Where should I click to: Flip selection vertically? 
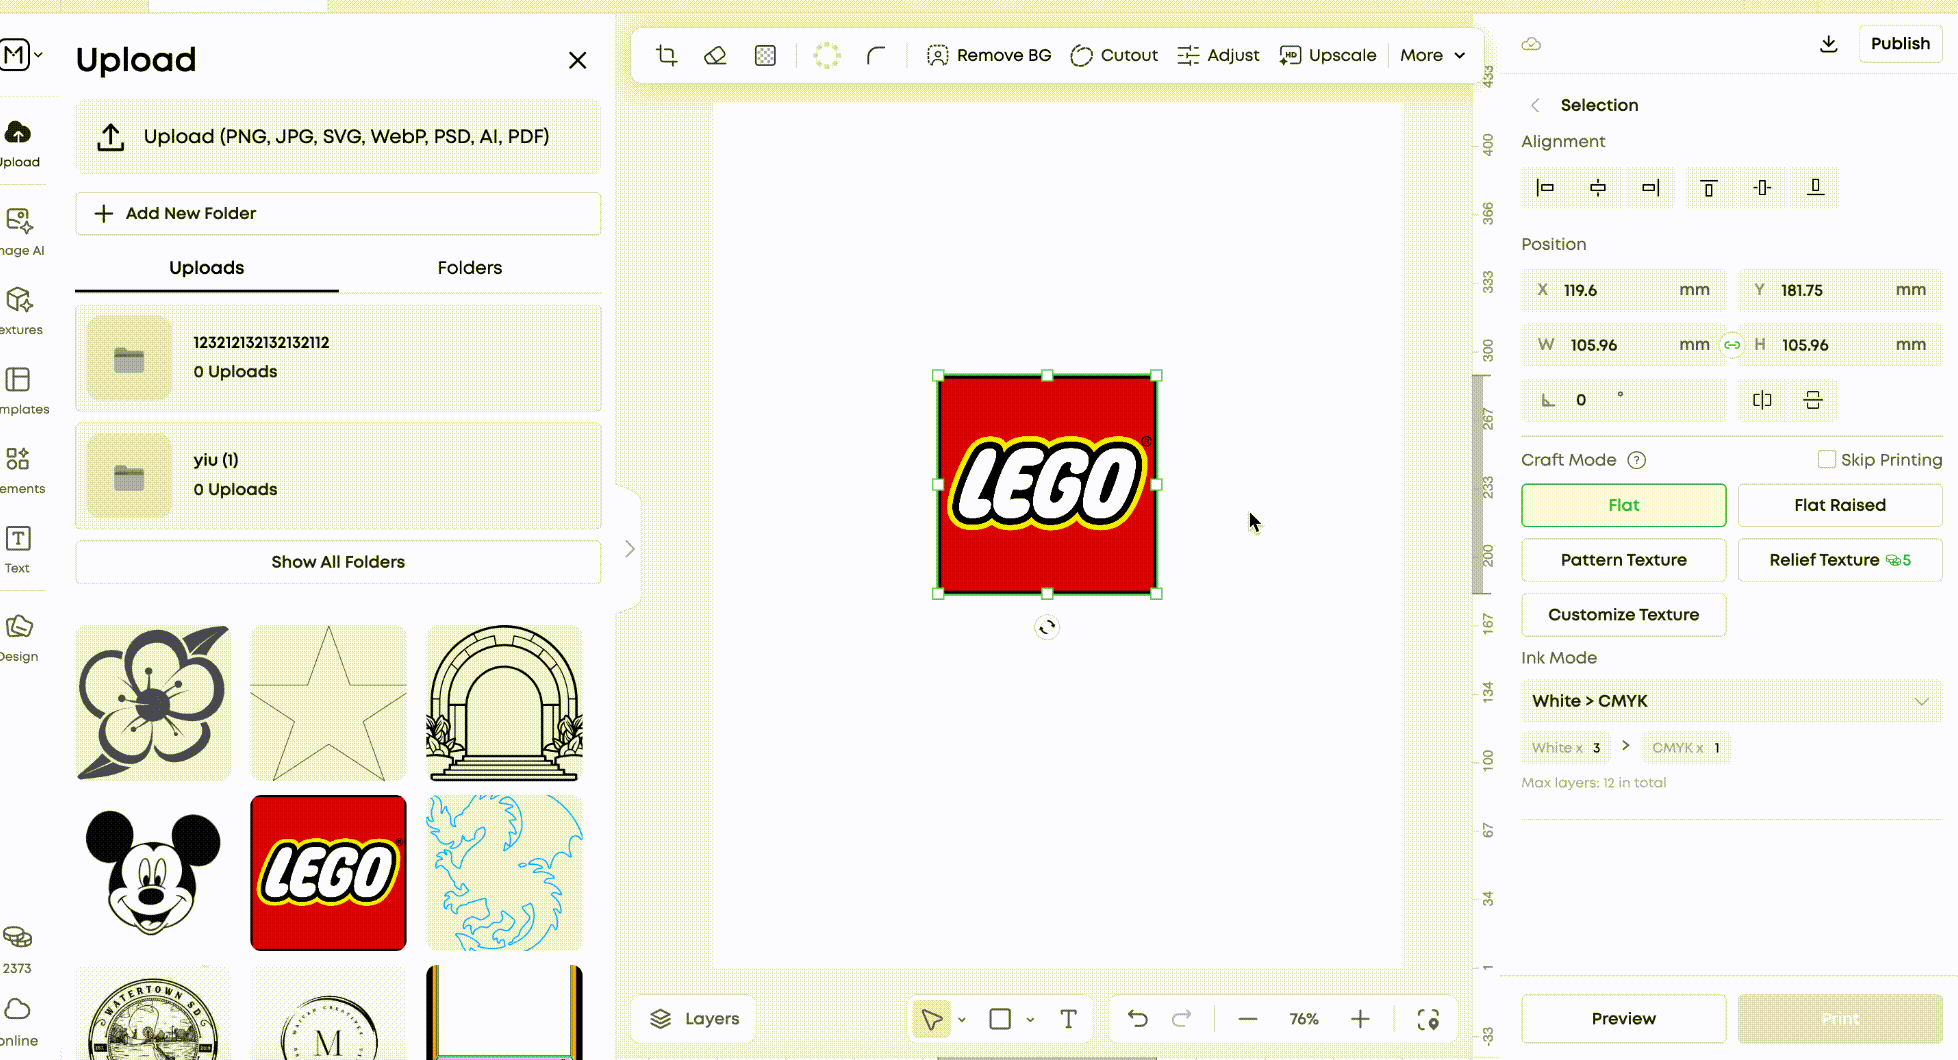coord(1813,400)
